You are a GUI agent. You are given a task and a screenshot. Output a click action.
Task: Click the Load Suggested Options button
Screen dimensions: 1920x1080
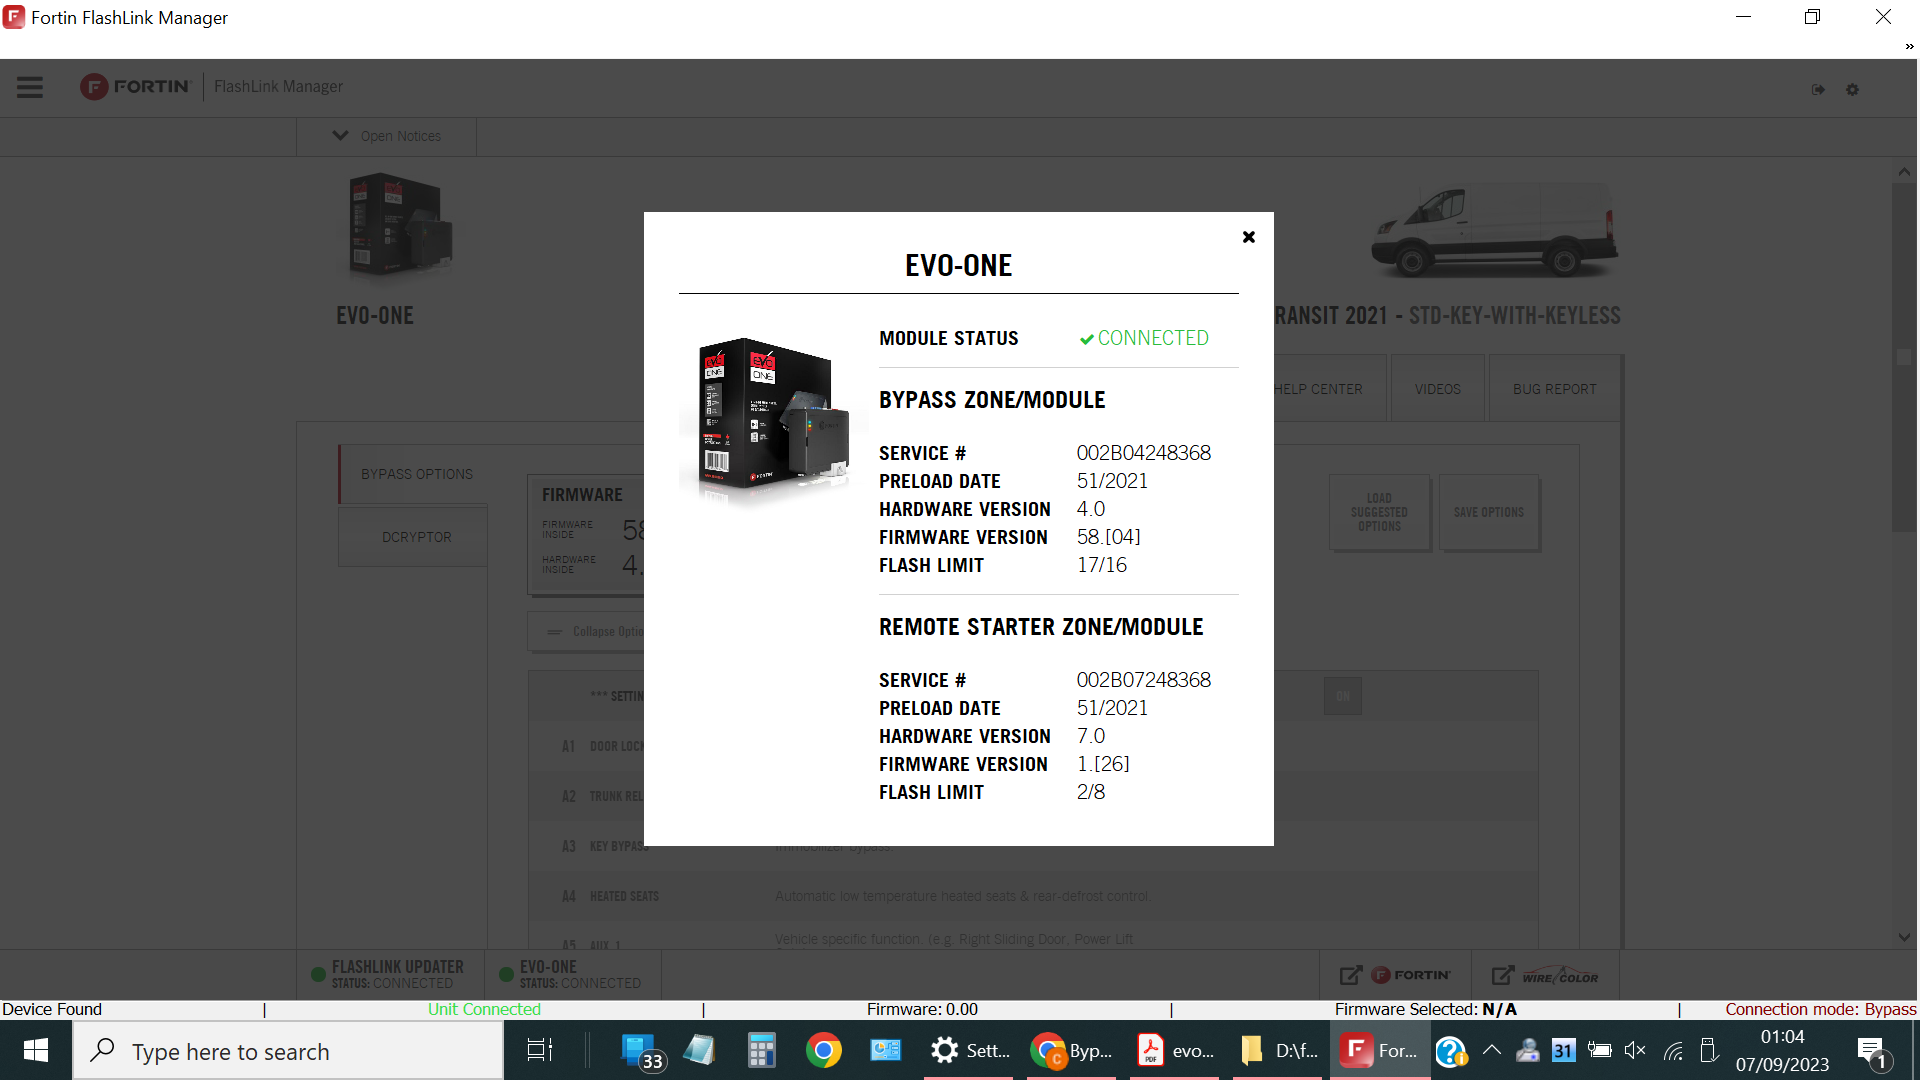click(x=1379, y=512)
